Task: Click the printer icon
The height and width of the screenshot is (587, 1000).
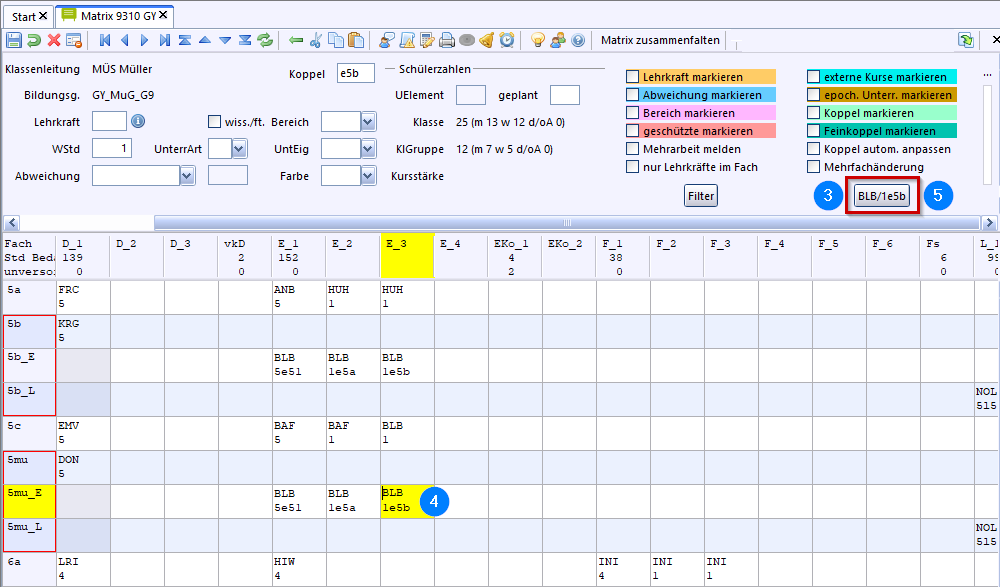Action: (x=447, y=40)
